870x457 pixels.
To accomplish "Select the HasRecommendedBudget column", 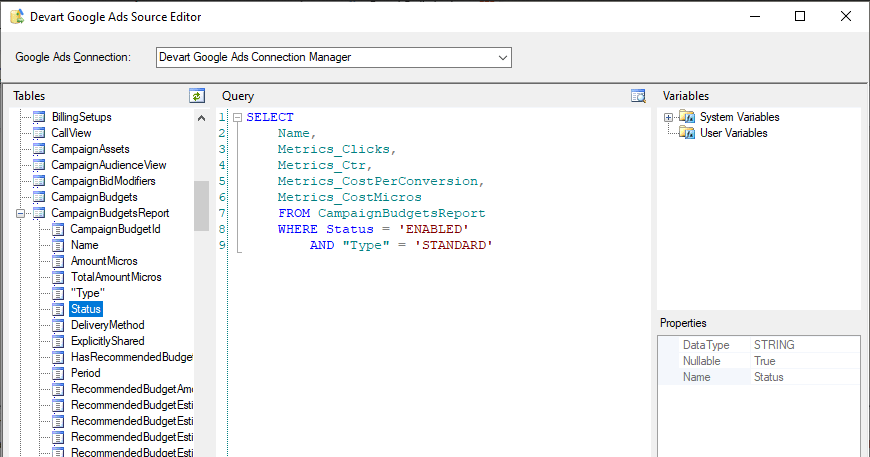I will 131,357.
